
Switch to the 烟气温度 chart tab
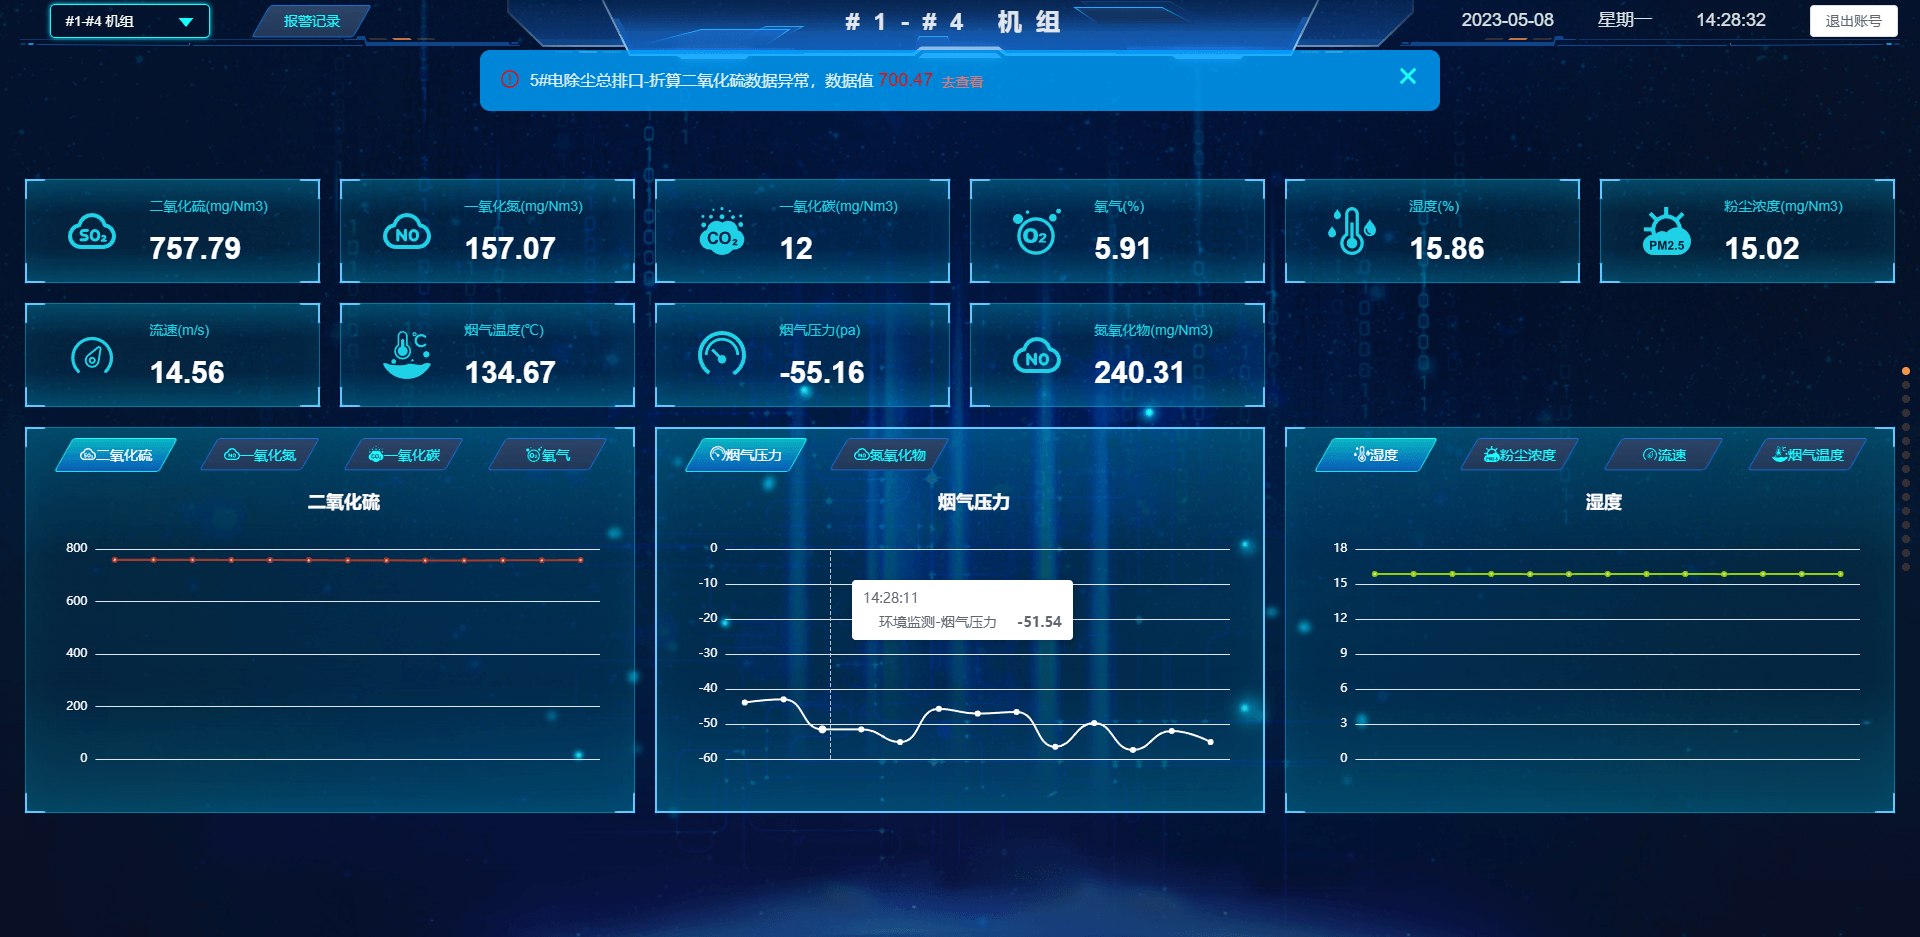click(x=1808, y=455)
